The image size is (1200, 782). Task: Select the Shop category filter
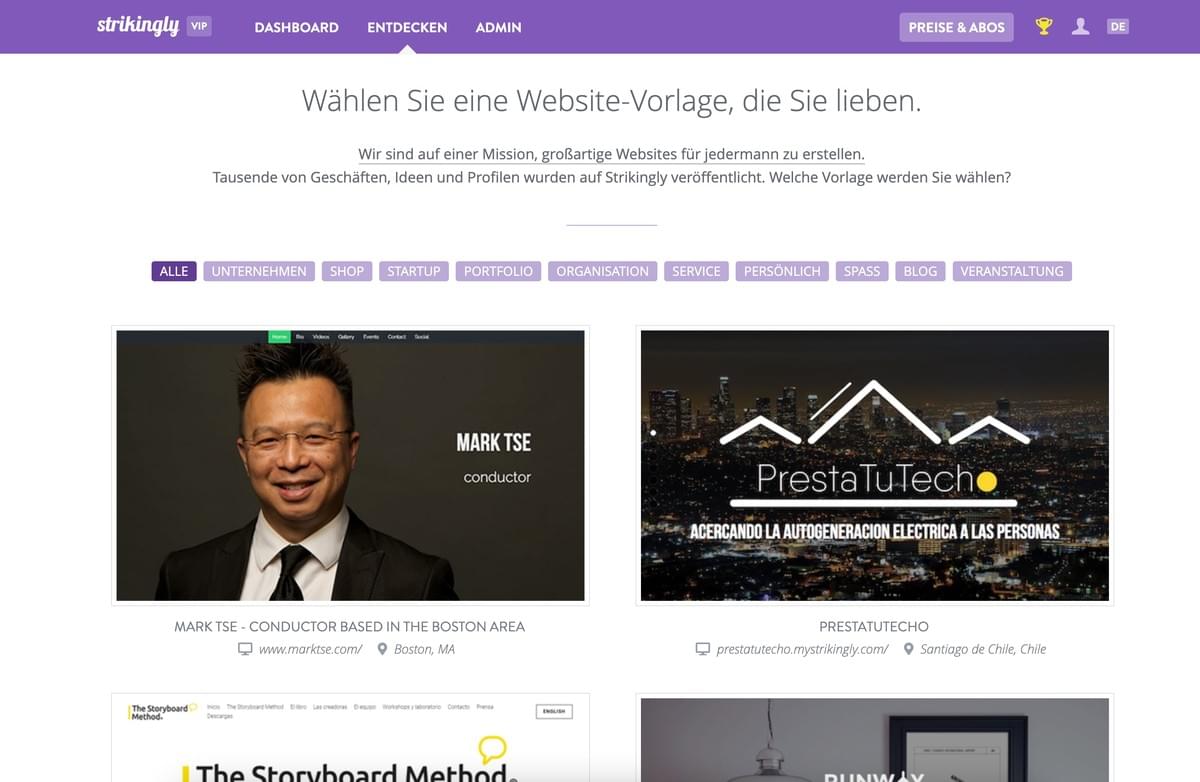347,271
